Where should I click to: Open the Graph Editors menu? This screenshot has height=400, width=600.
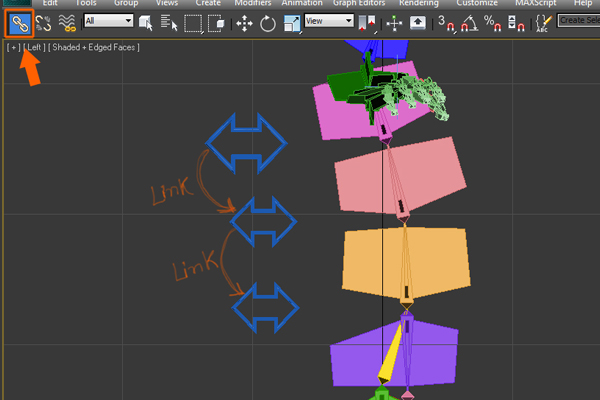point(359,3)
